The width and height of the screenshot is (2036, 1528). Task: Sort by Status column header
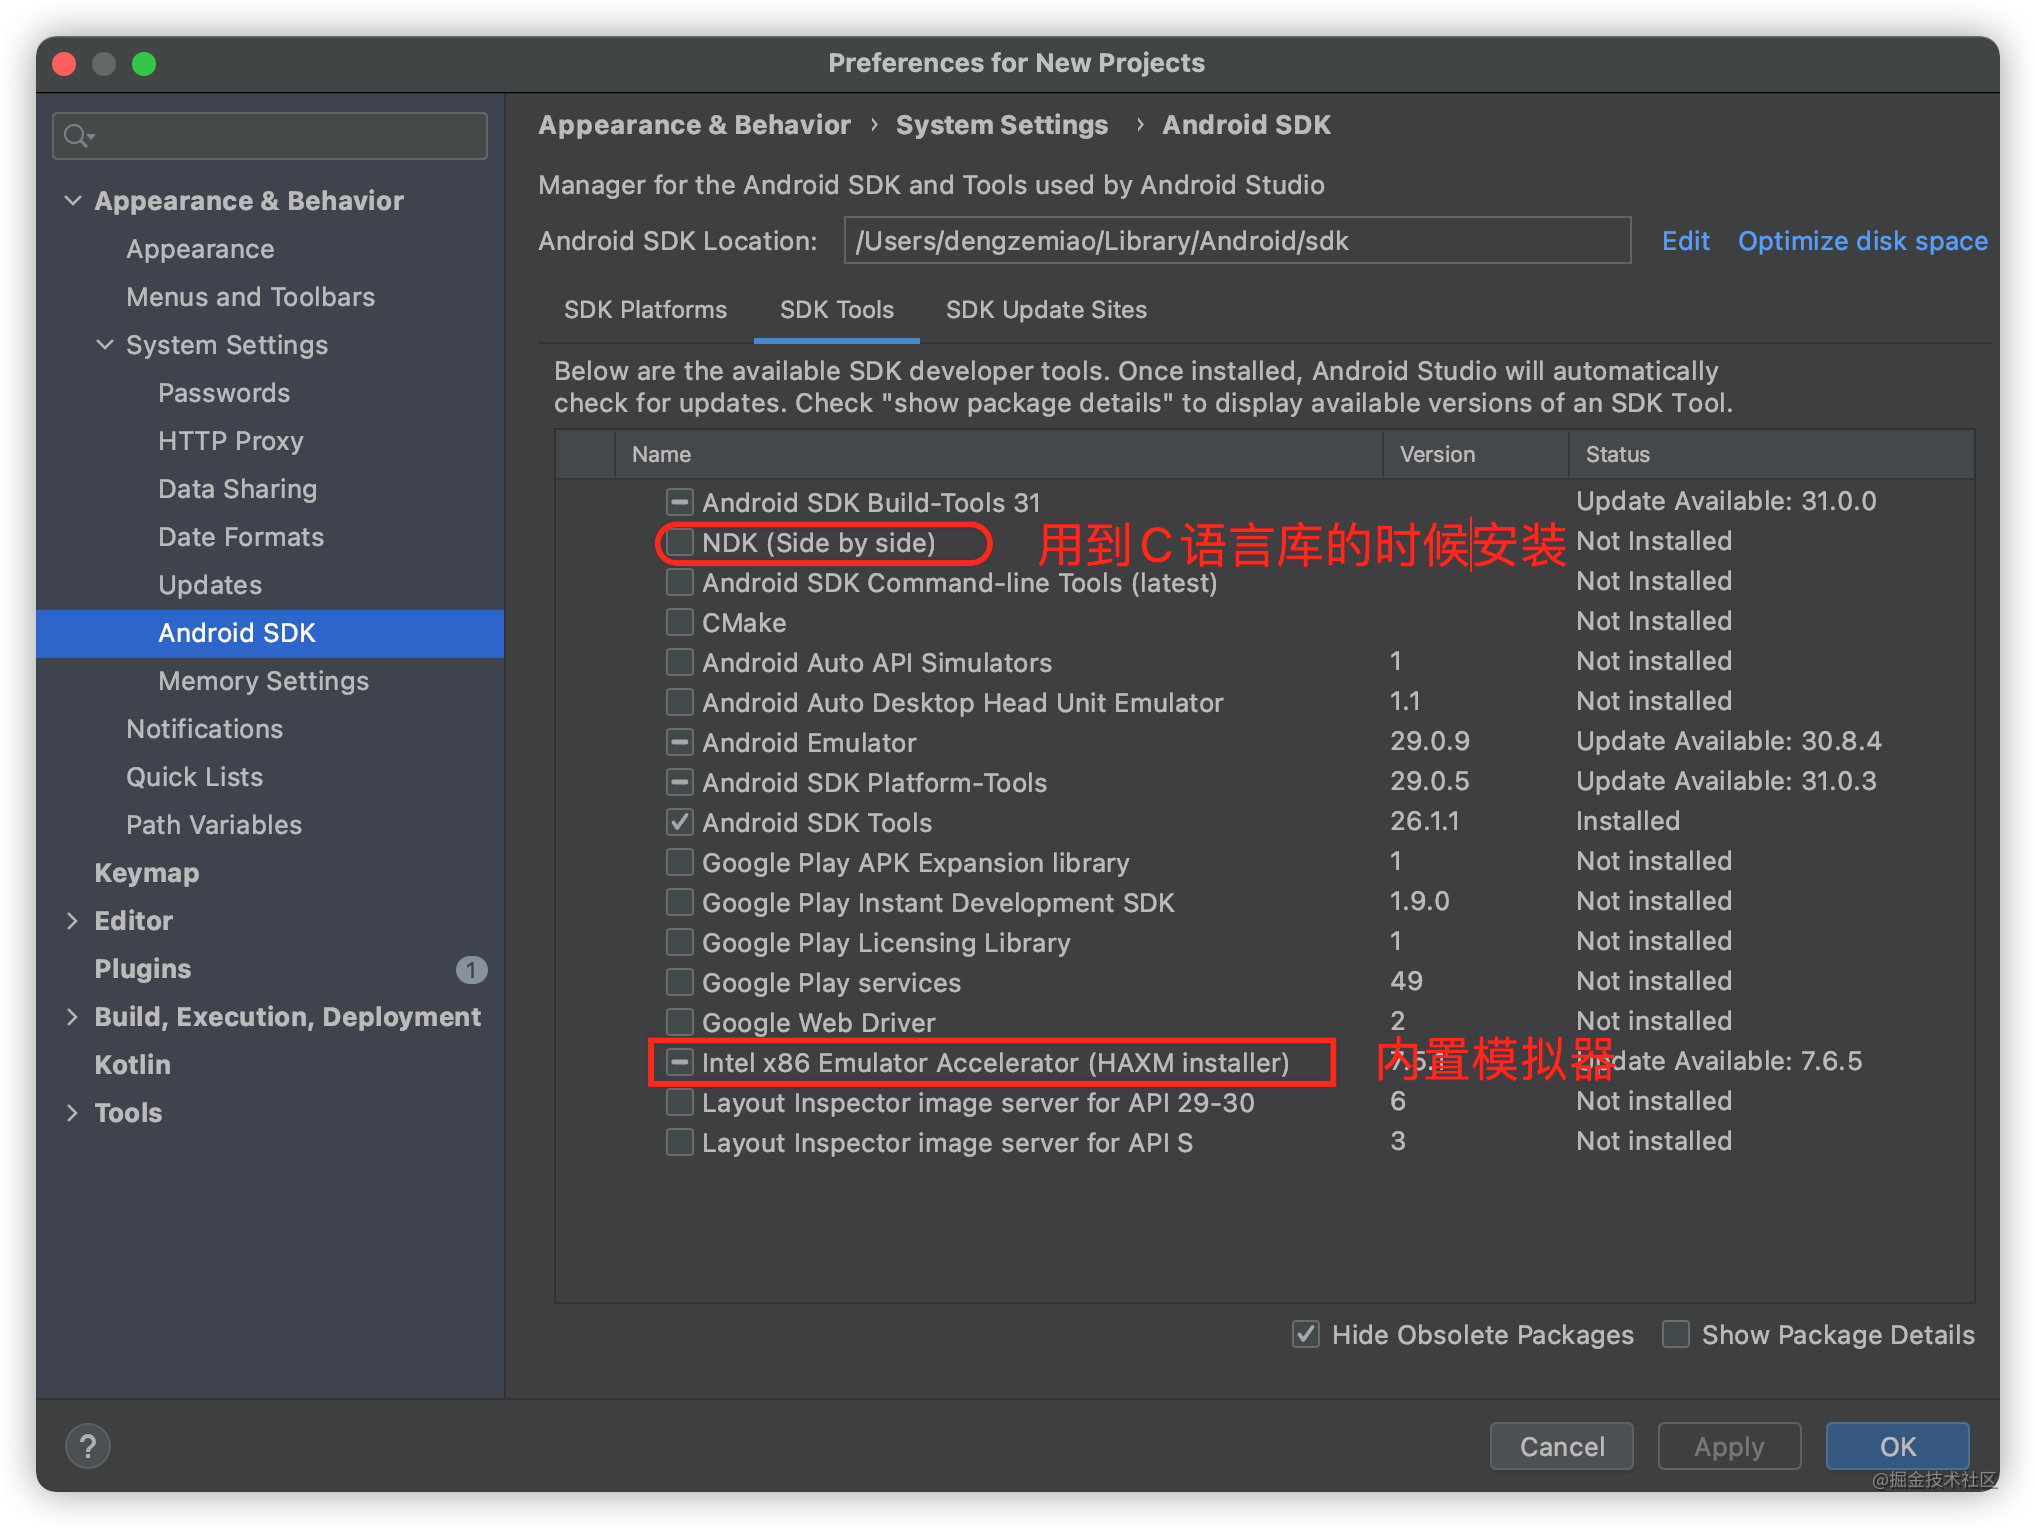point(1772,454)
